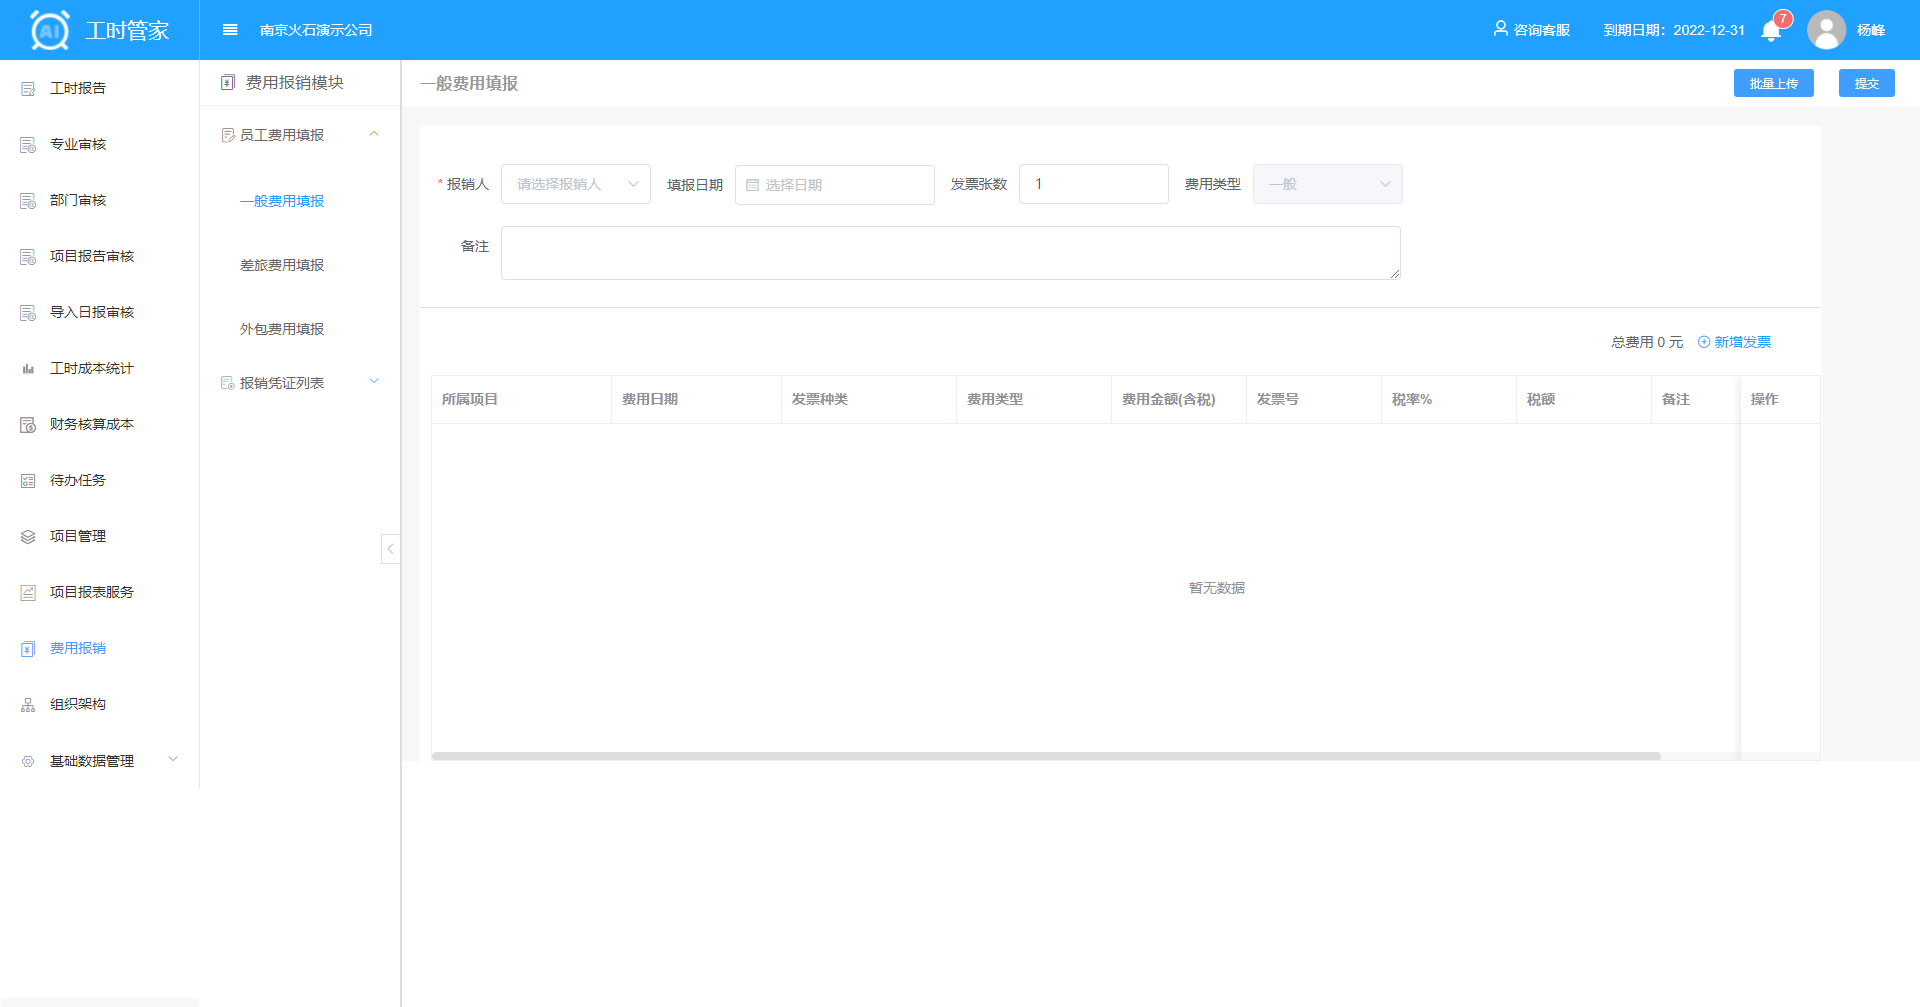Open the 报销人 dropdown
Screen dimensions: 1920x1007
(x=575, y=184)
